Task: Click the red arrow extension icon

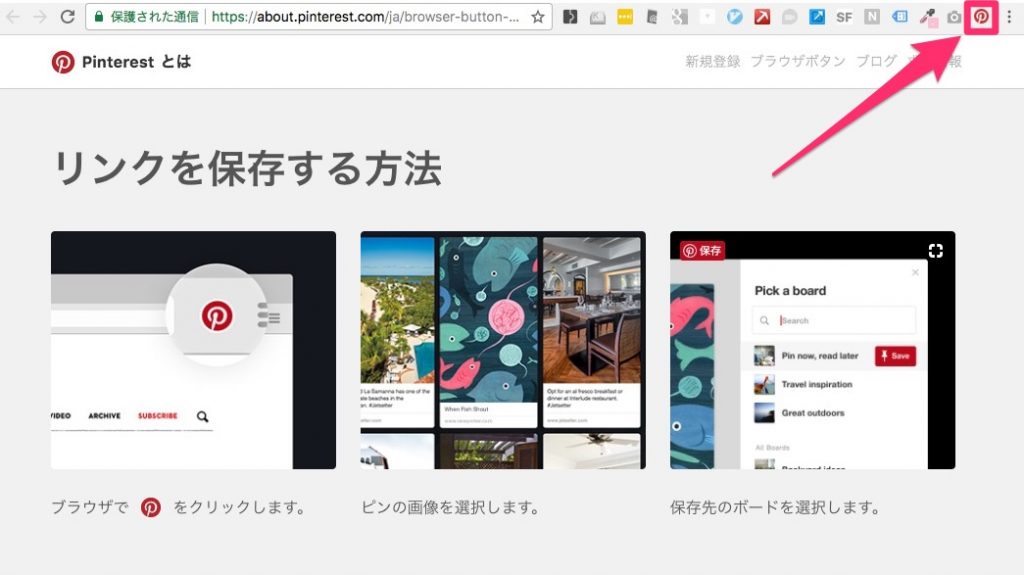Action: [x=762, y=17]
